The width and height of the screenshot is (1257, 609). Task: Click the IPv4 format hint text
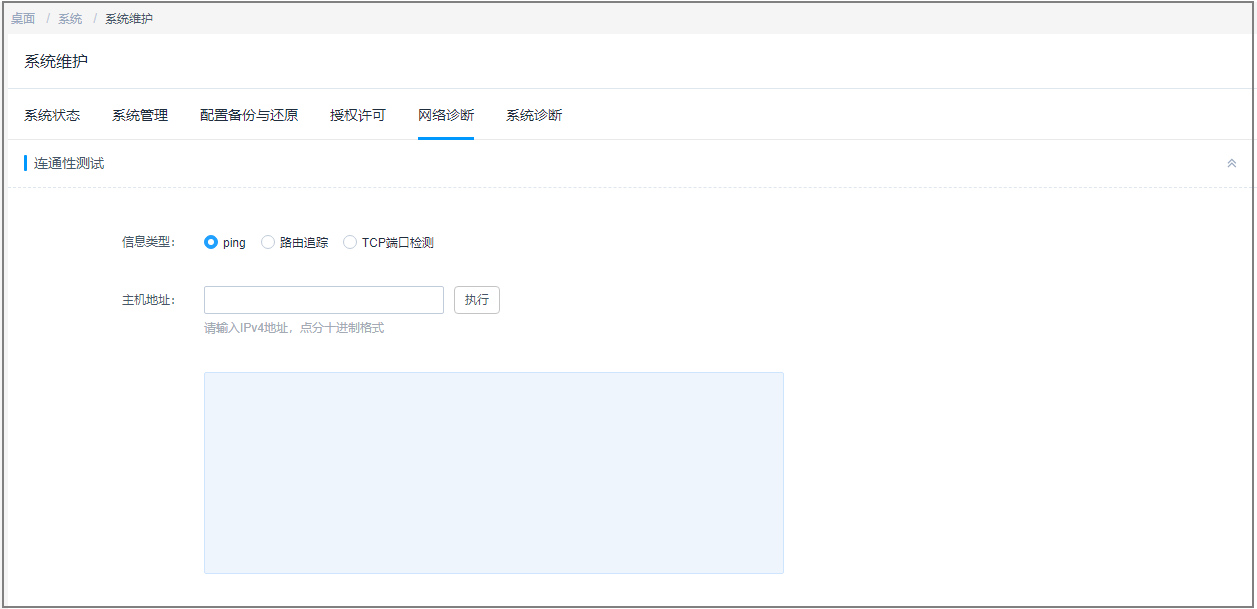(x=294, y=328)
